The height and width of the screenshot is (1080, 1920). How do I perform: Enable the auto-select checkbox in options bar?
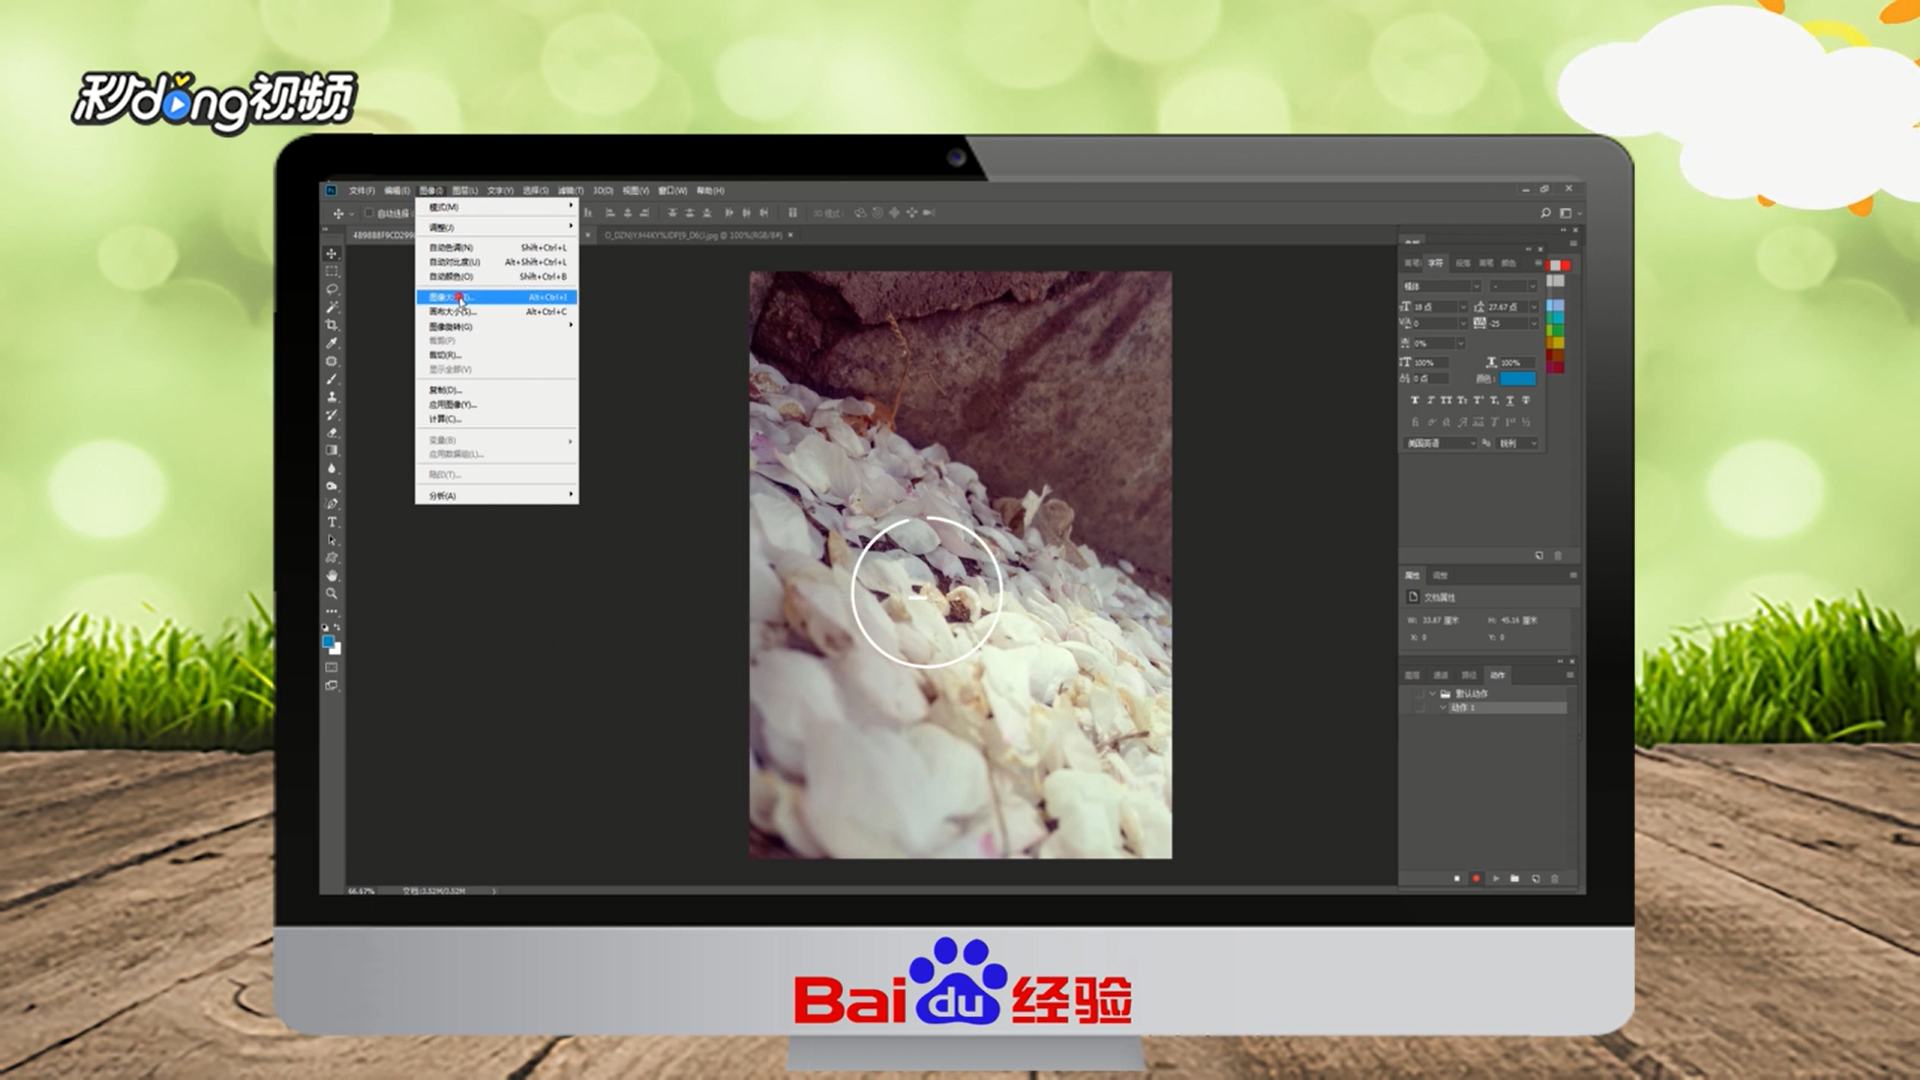coord(368,213)
